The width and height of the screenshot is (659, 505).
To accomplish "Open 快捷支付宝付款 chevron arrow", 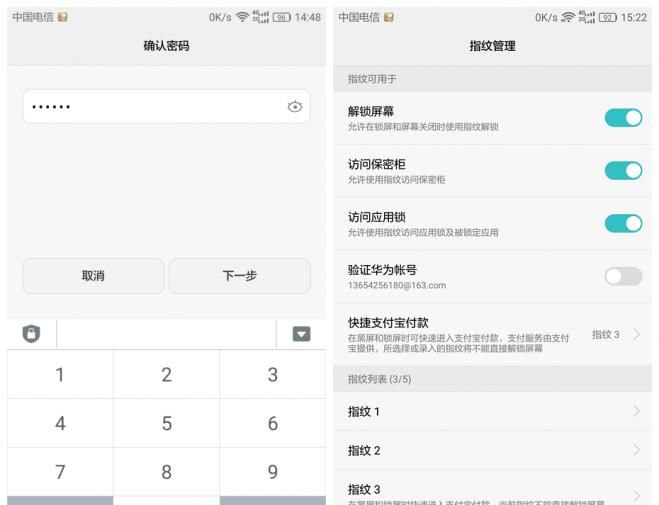I will [637, 334].
